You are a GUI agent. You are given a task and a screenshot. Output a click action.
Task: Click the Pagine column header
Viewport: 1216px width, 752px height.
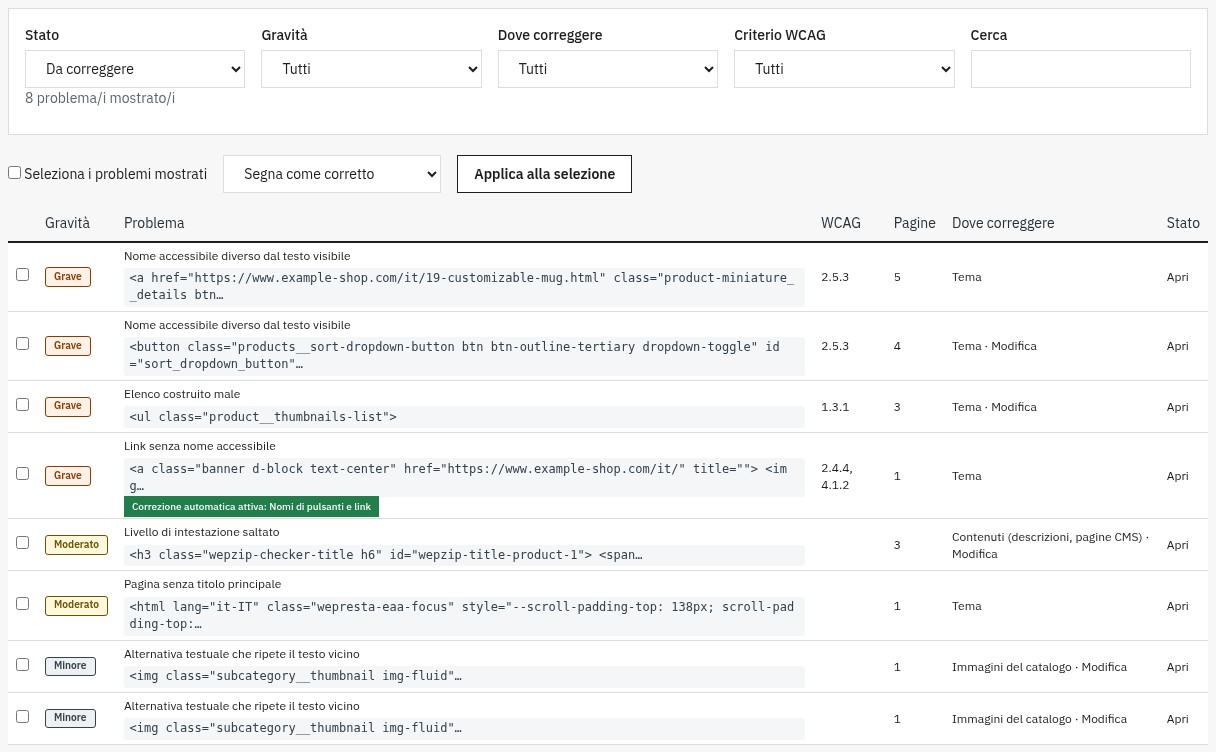pyautogui.click(x=915, y=223)
